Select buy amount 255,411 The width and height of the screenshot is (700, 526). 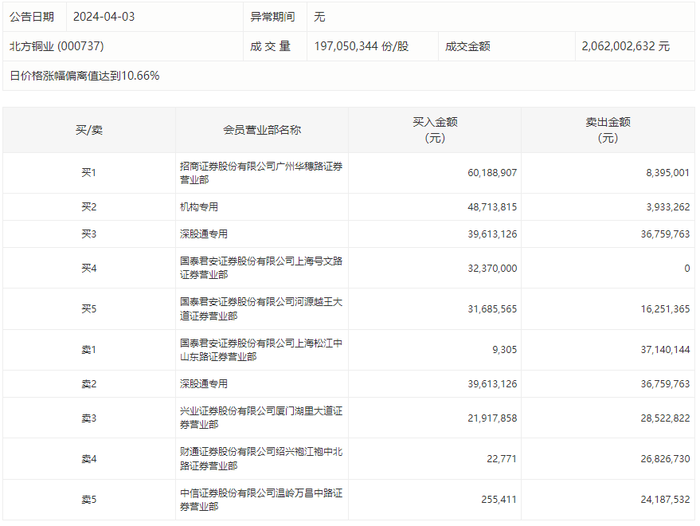[499, 500]
